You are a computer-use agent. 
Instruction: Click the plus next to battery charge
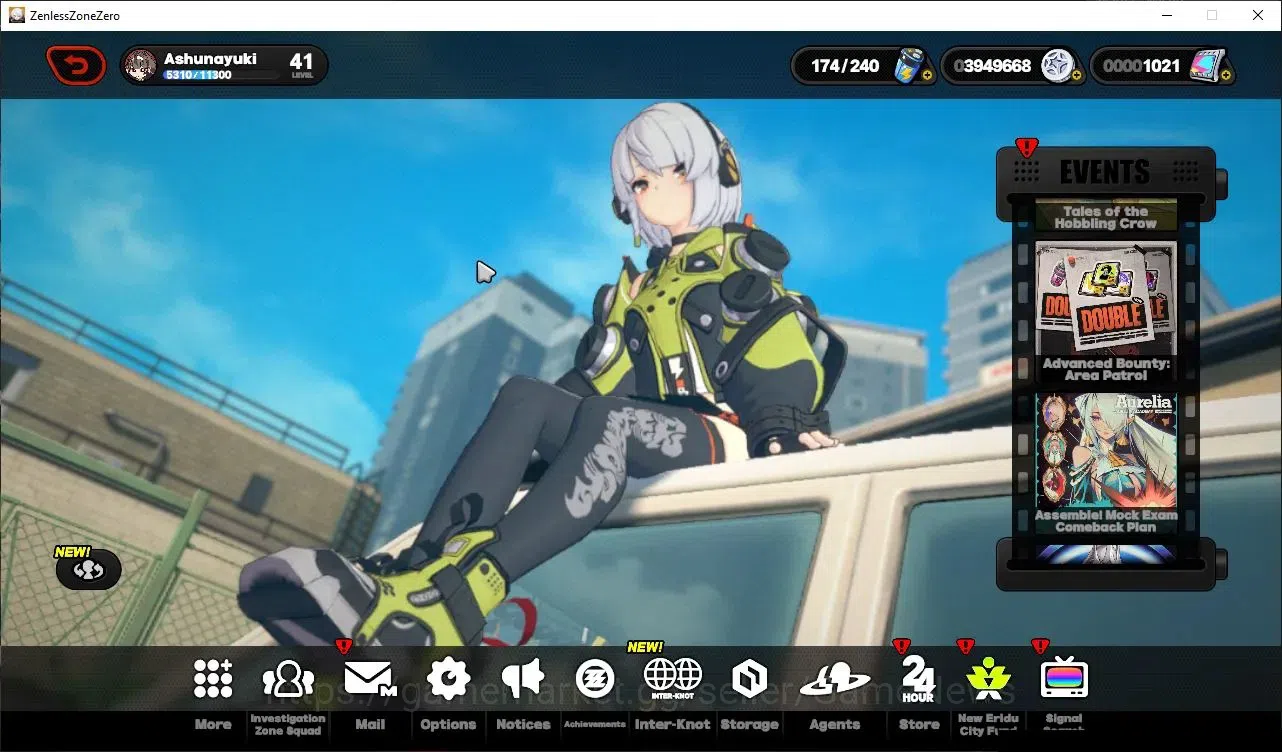click(x=927, y=75)
